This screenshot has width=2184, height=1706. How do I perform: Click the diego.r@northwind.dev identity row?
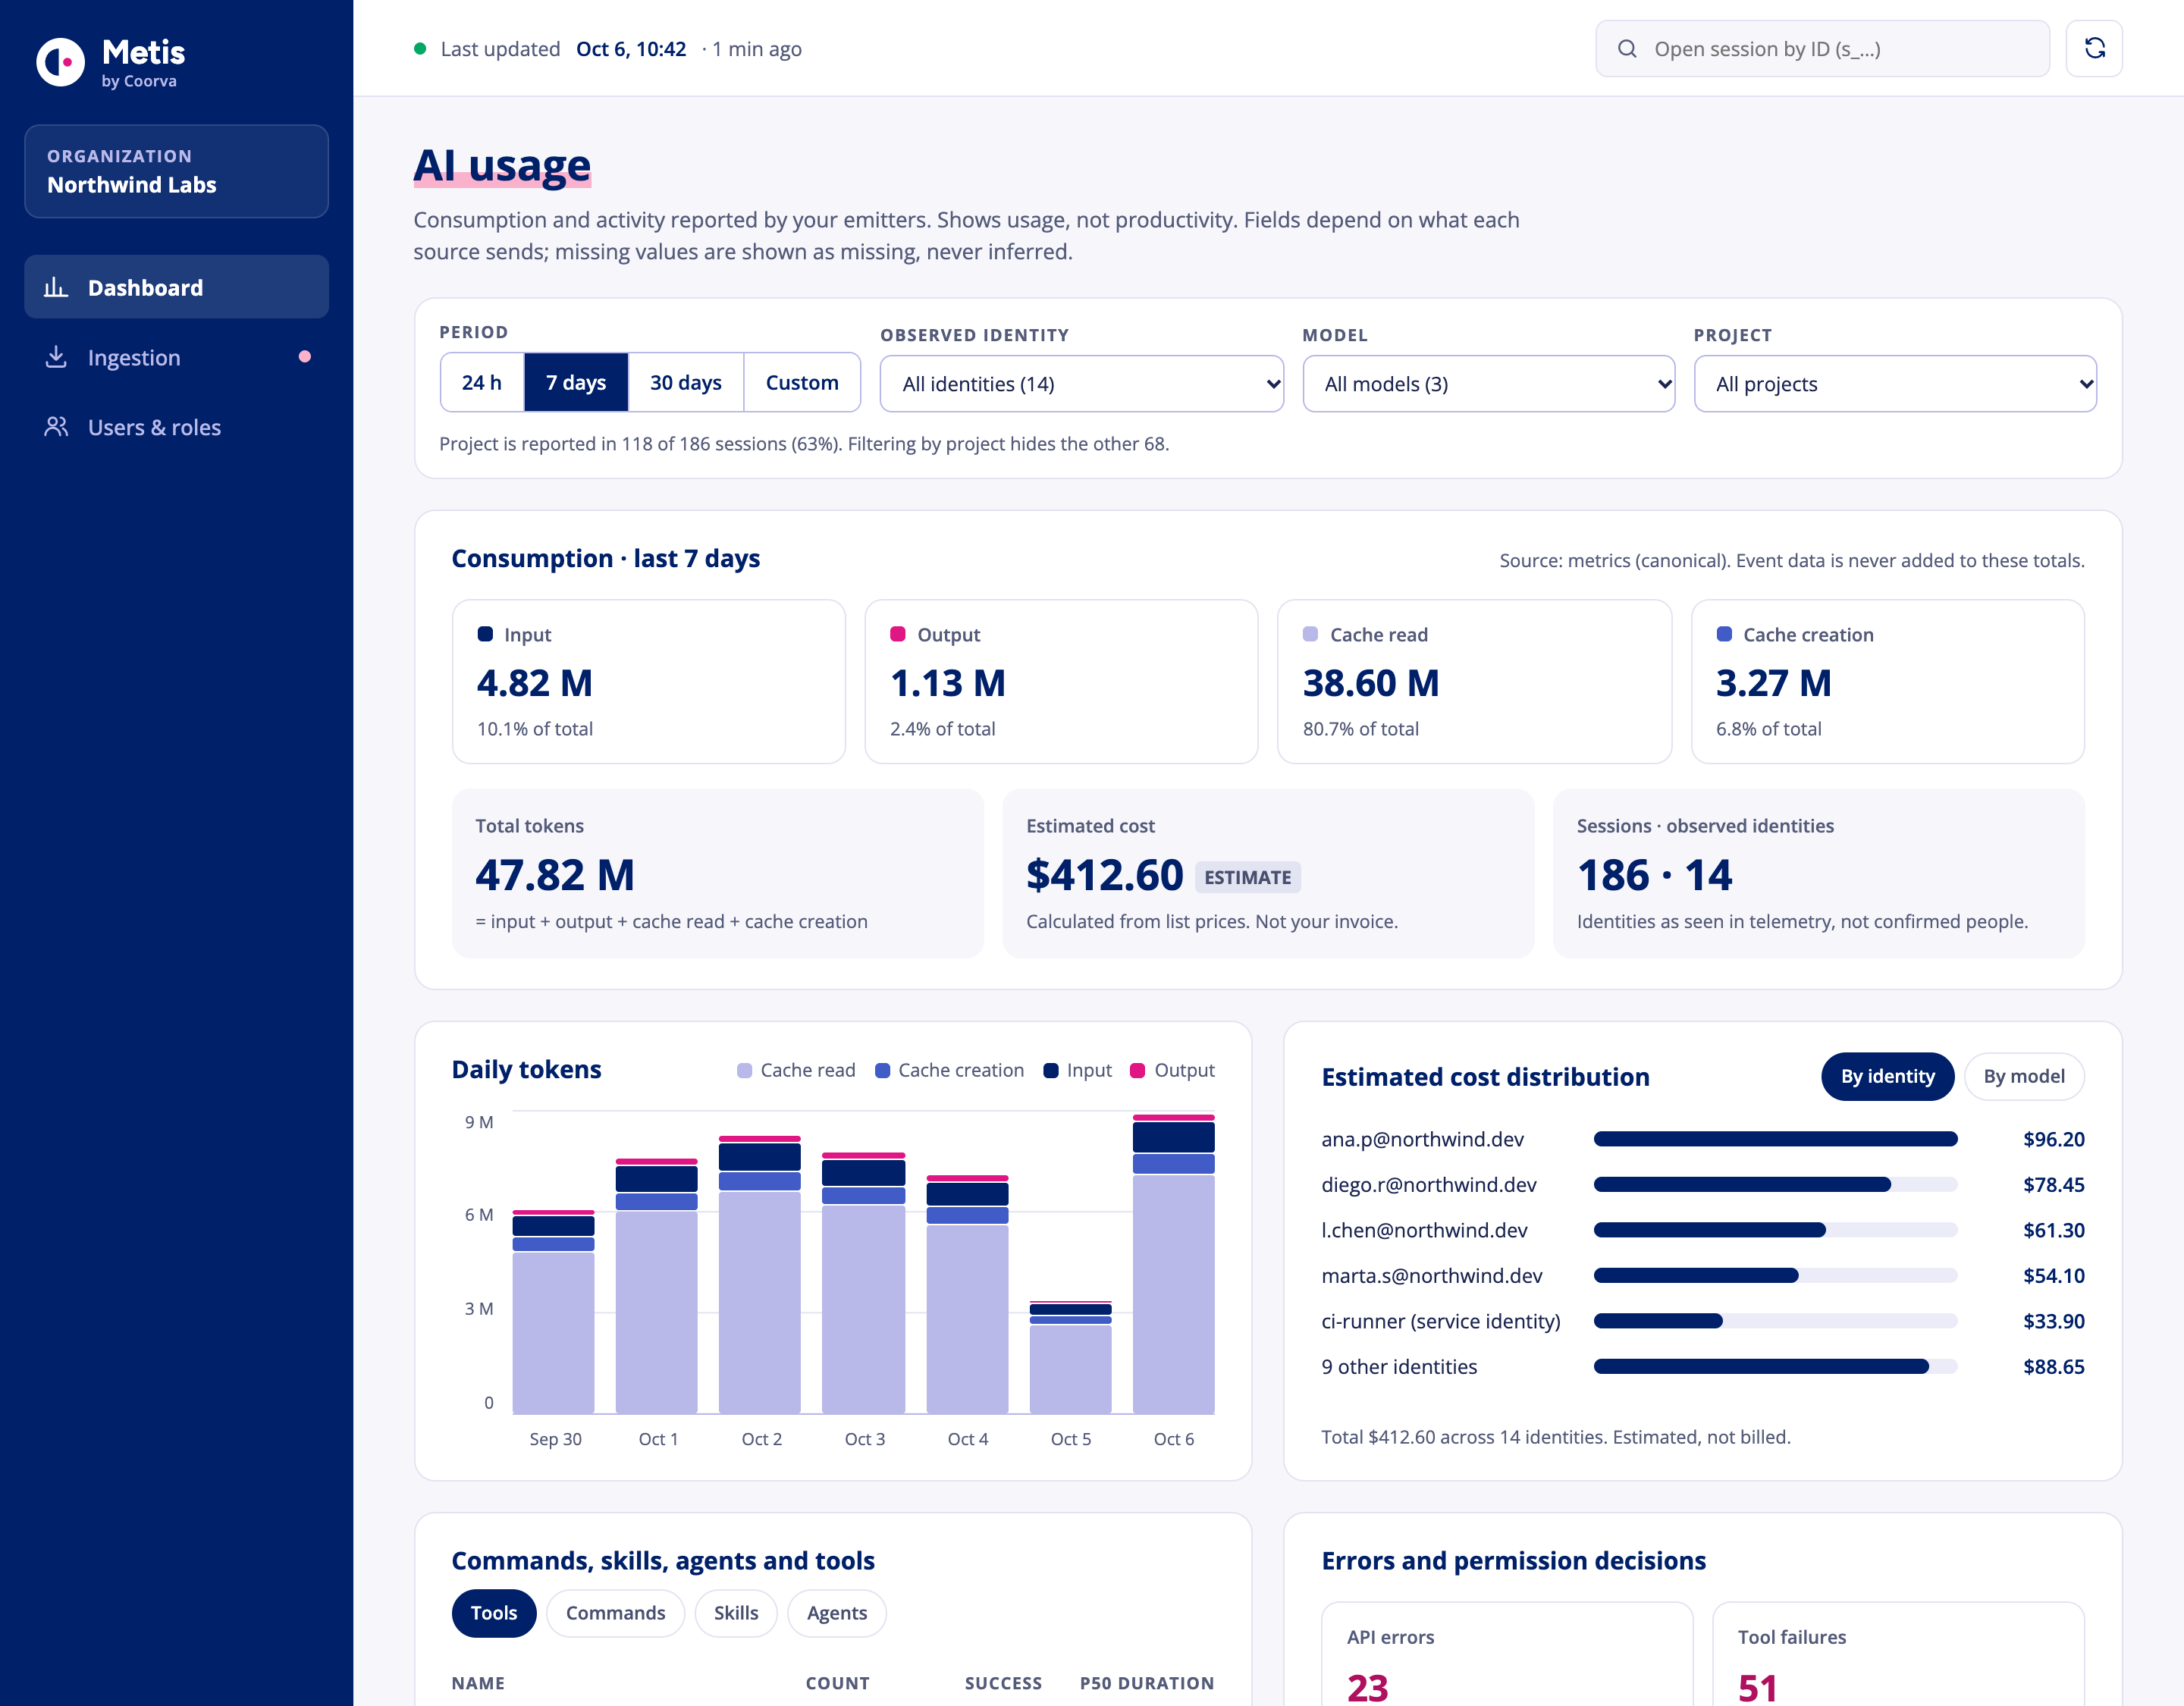[1703, 1185]
